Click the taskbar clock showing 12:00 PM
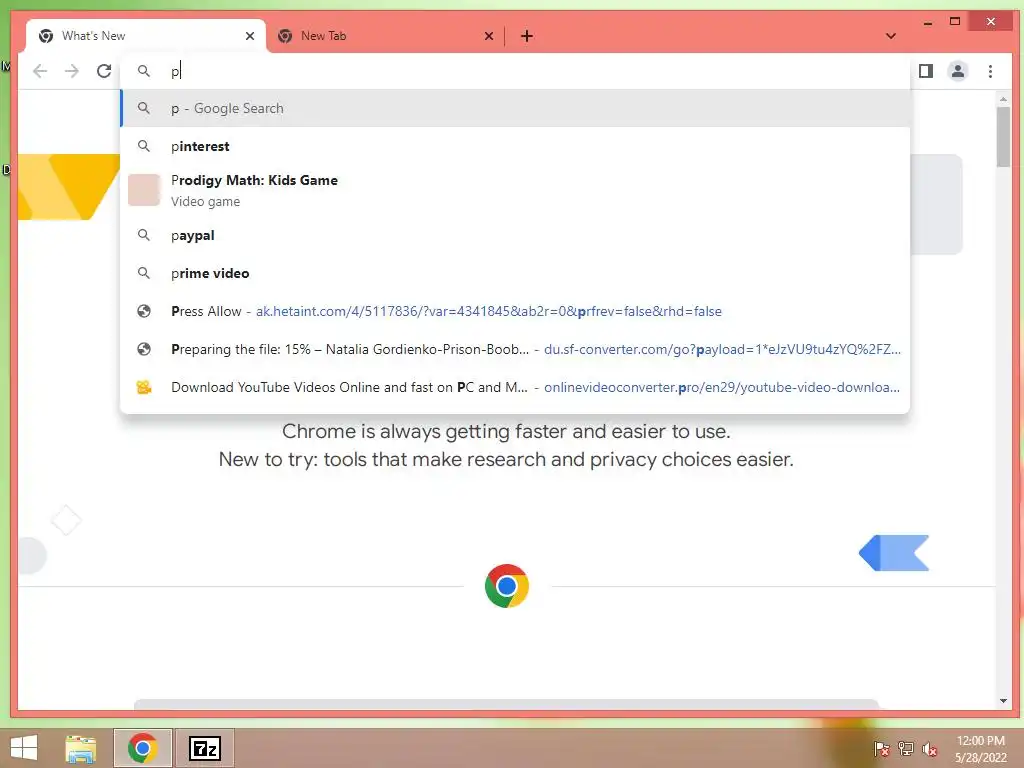This screenshot has height=768, width=1024. click(x=980, y=748)
